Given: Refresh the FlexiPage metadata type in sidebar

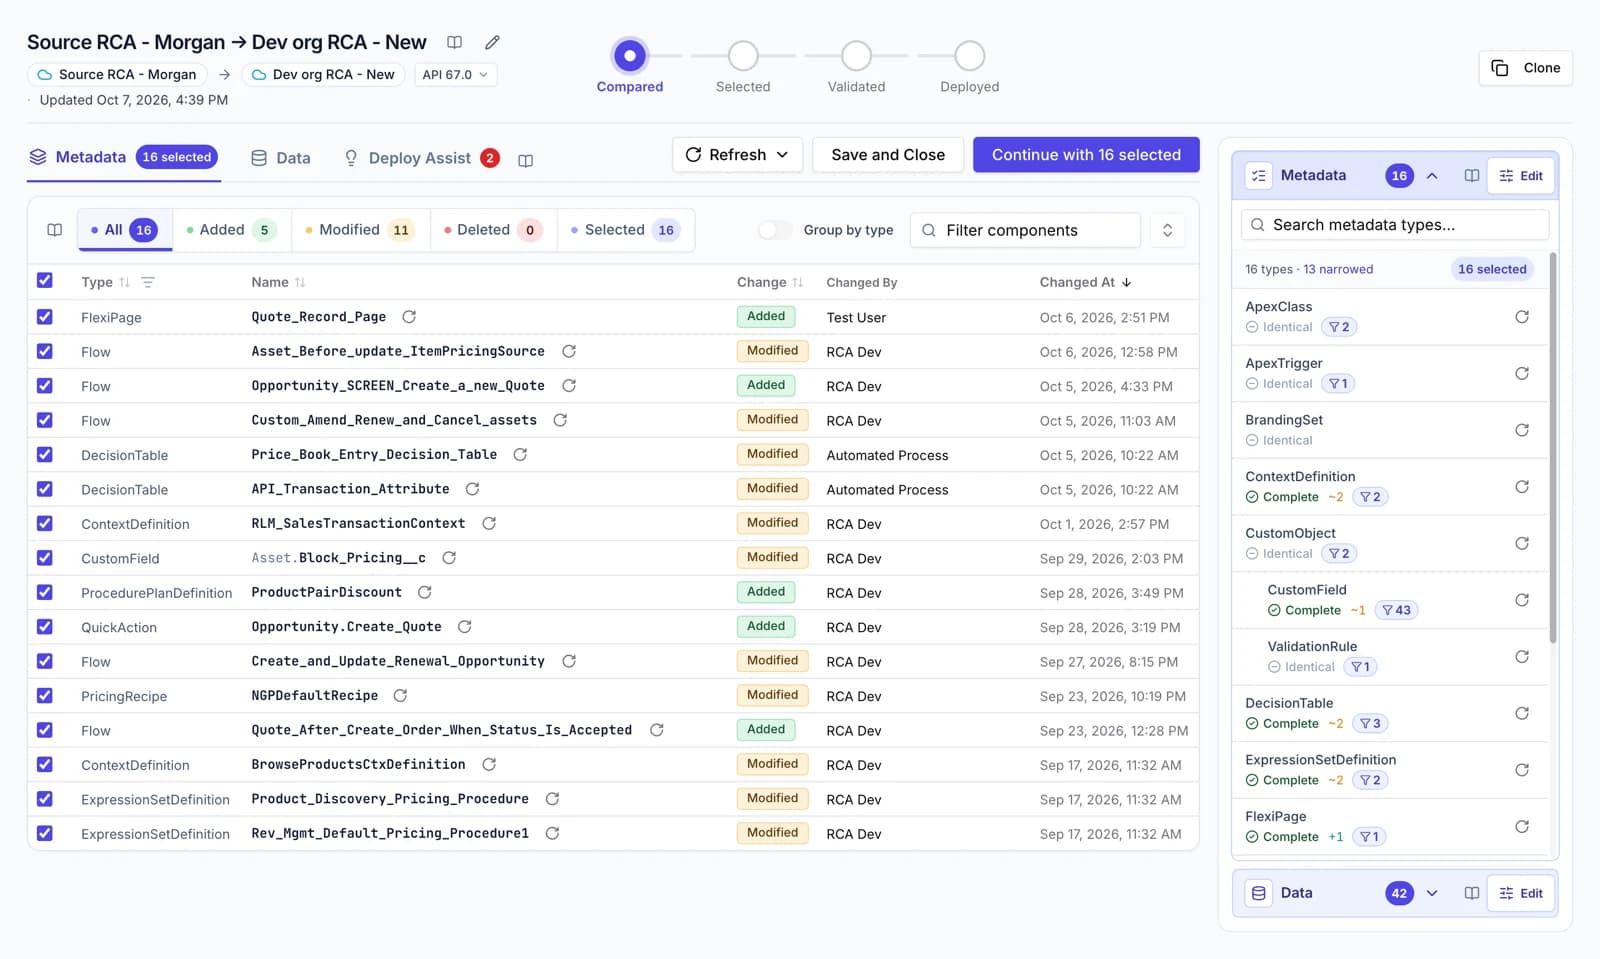Looking at the screenshot, I should coord(1522,827).
